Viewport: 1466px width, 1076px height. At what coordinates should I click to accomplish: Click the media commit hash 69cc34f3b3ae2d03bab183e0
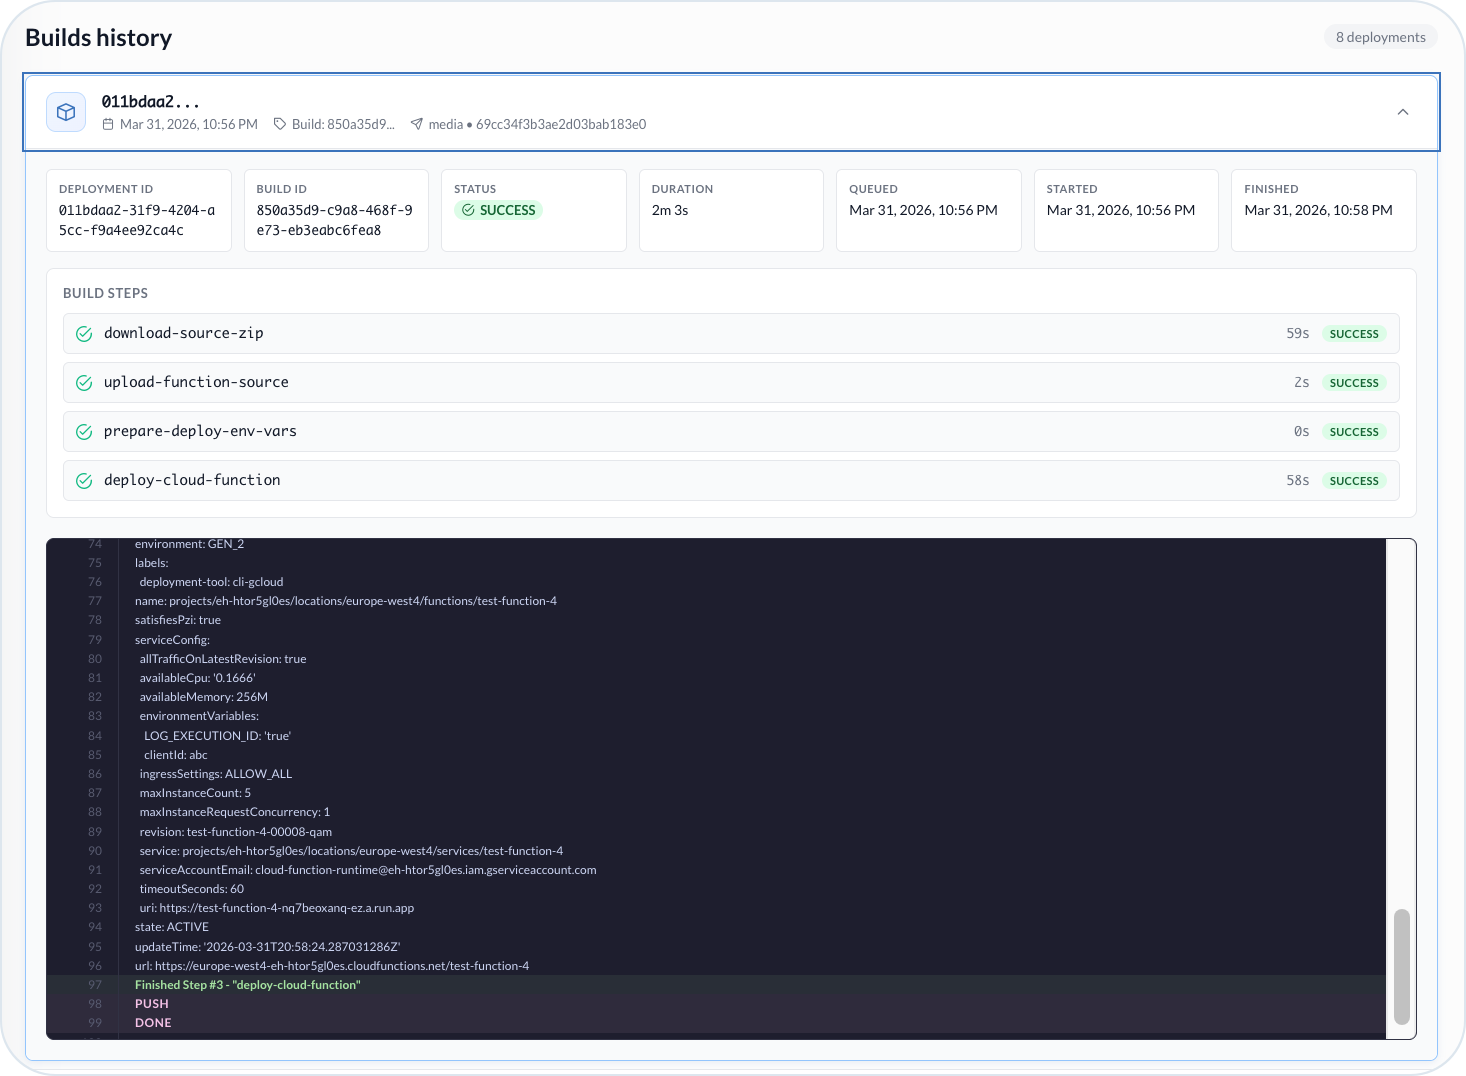click(x=561, y=124)
